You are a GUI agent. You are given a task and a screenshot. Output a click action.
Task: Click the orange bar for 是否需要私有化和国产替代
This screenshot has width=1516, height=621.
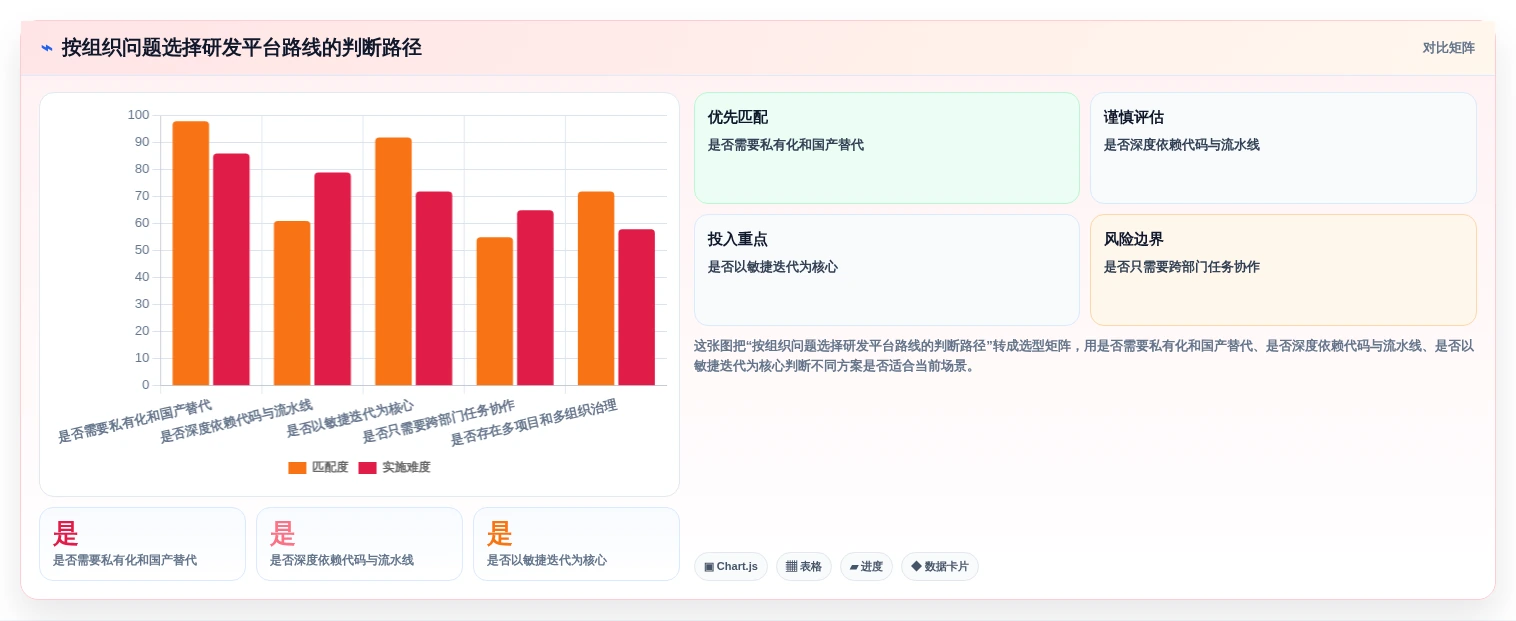coord(191,253)
